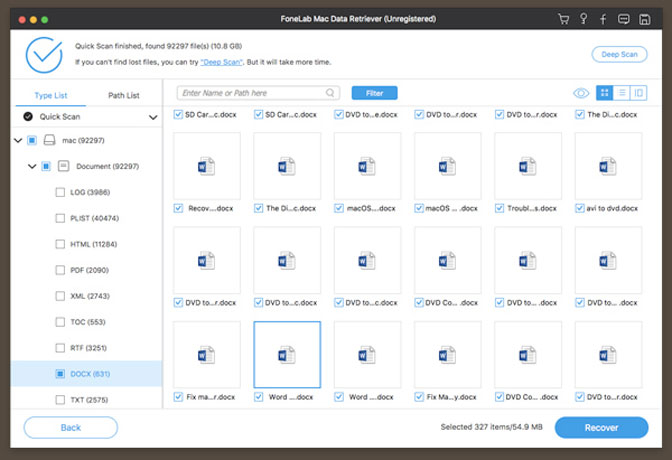Screen dimensions: 672x460
Task: Switch to list view
Action: coord(621,93)
